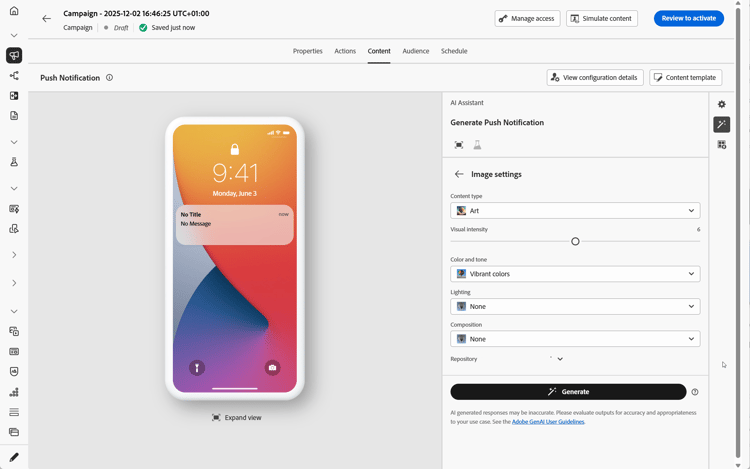Click the Visual intensity slider handle

575,241
